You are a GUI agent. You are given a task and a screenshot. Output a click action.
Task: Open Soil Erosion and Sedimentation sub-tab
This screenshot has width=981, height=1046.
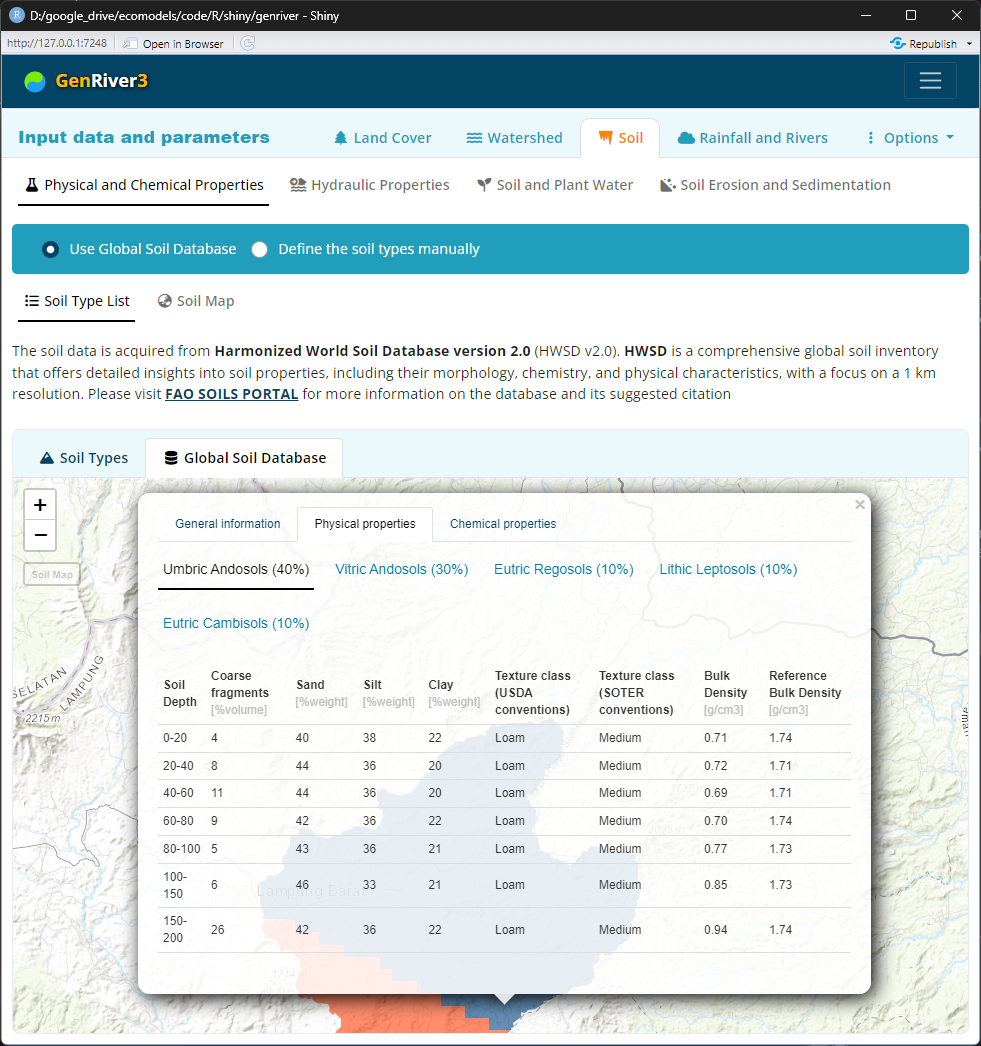[775, 185]
